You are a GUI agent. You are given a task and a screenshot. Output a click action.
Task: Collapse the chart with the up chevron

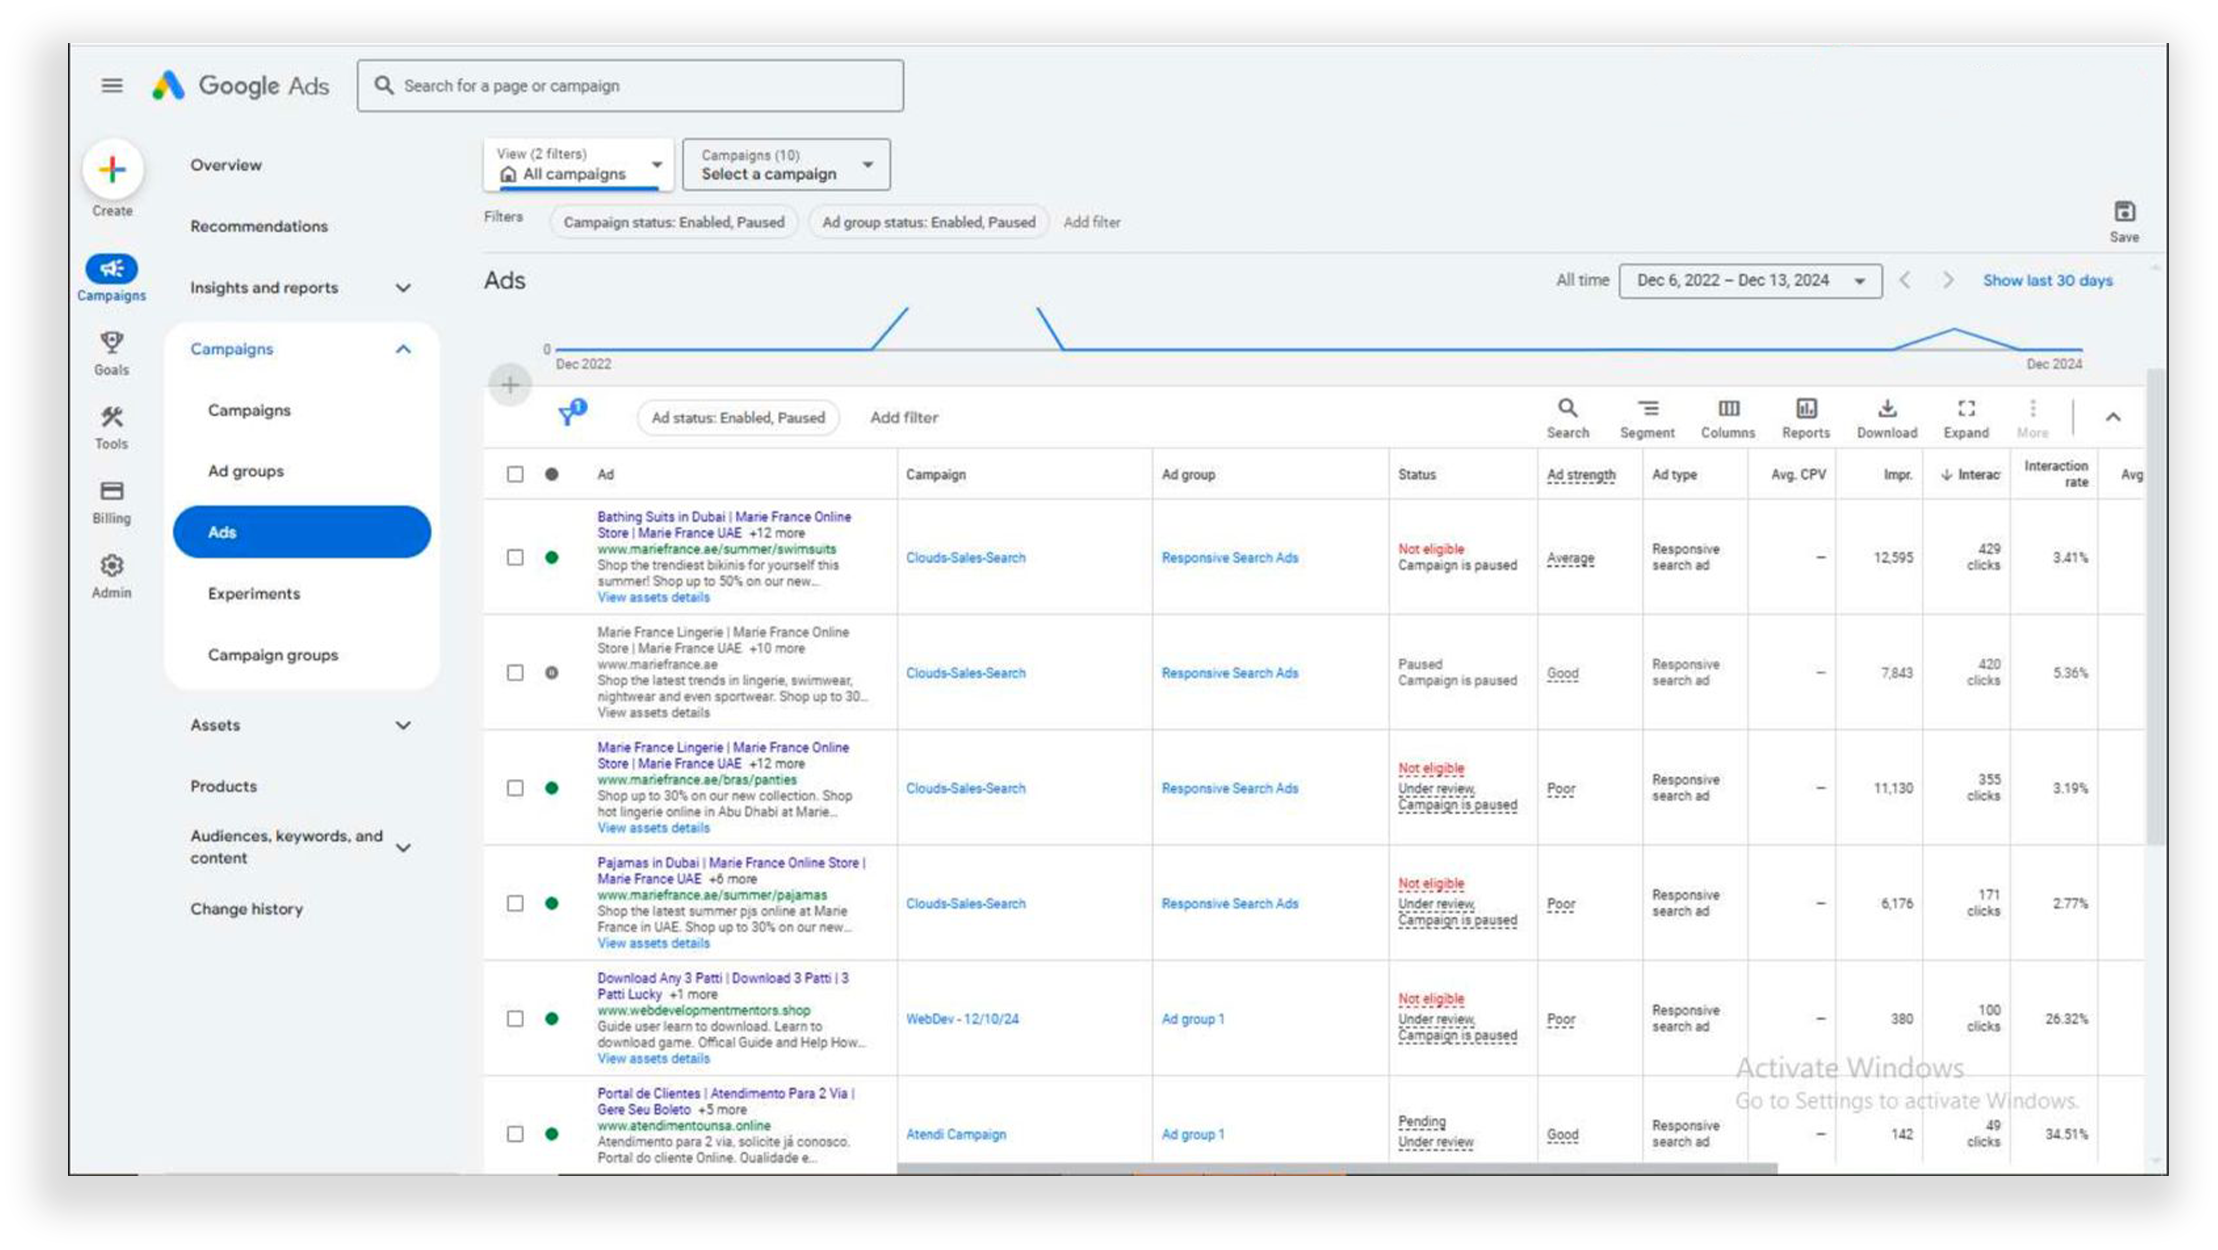(2113, 417)
